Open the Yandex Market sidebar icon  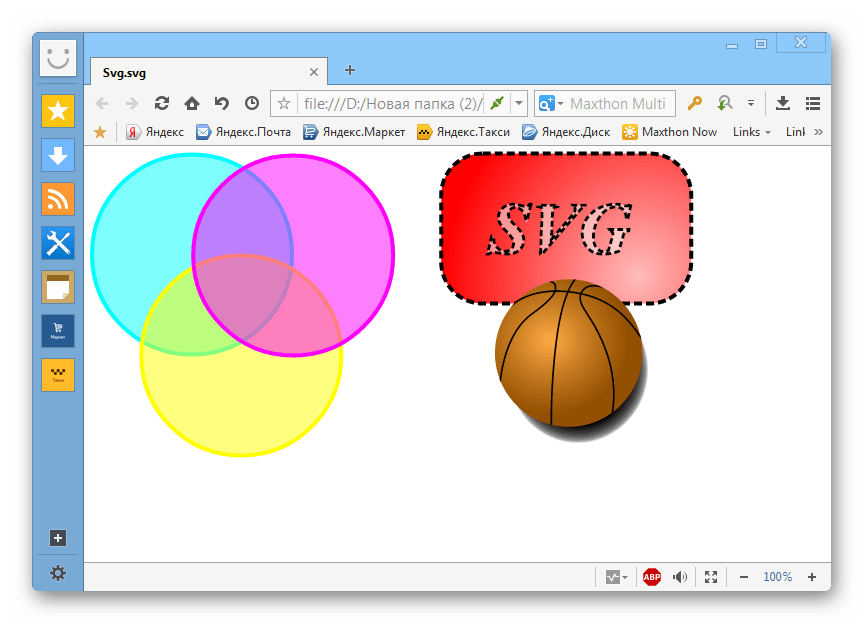[x=58, y=331]
